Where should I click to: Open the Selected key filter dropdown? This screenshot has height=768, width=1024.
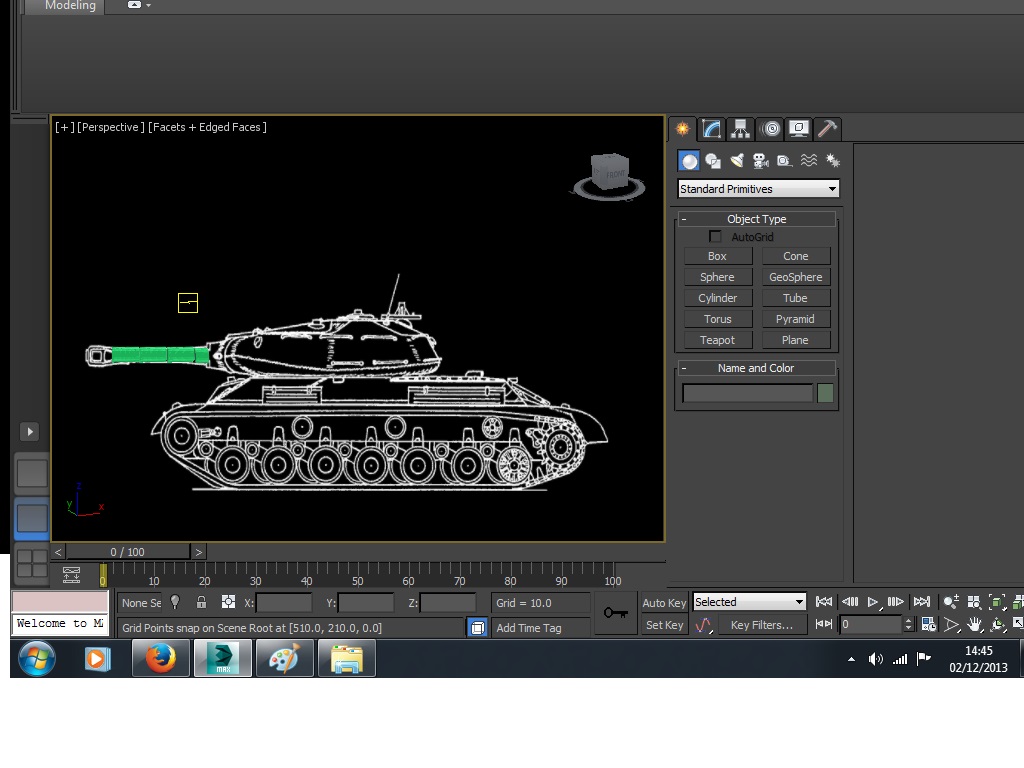pos(799,601)
